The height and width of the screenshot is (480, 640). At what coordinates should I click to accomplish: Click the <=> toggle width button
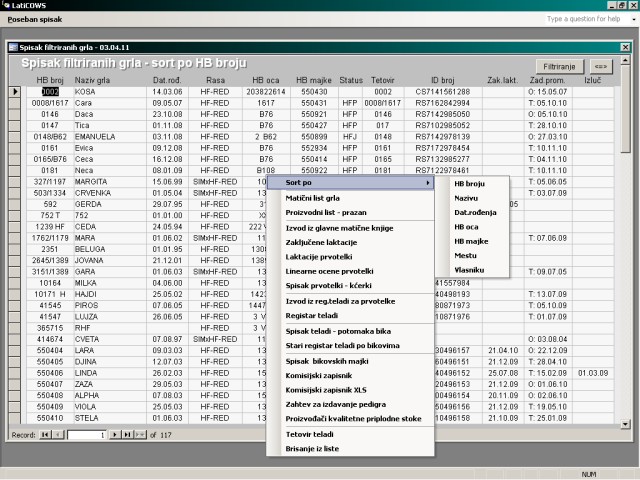(600, 65)
